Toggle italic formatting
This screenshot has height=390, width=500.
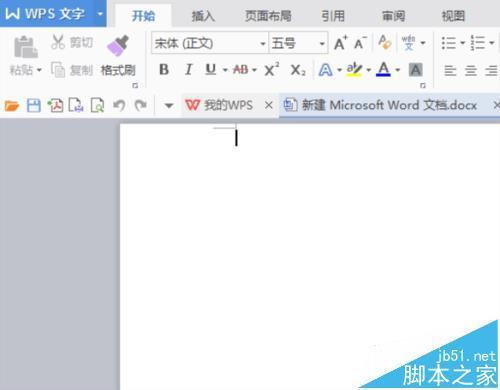pos(189,70)
